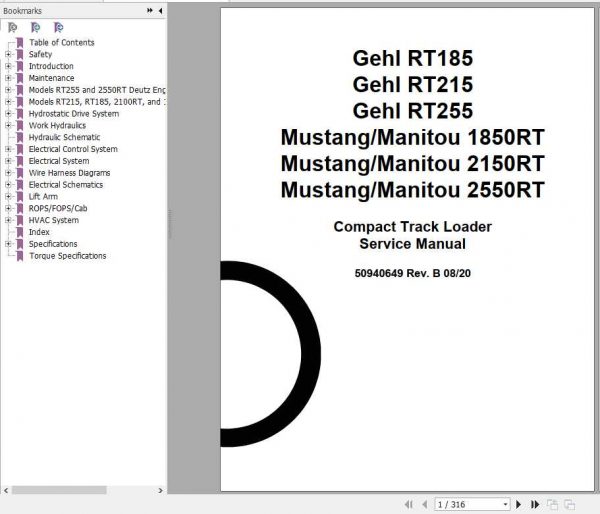Image resolution: width=600 pixels, height=514 pixels.
Task: Expand the Electrical Schematics bookmark
Action: click(8, 185)
